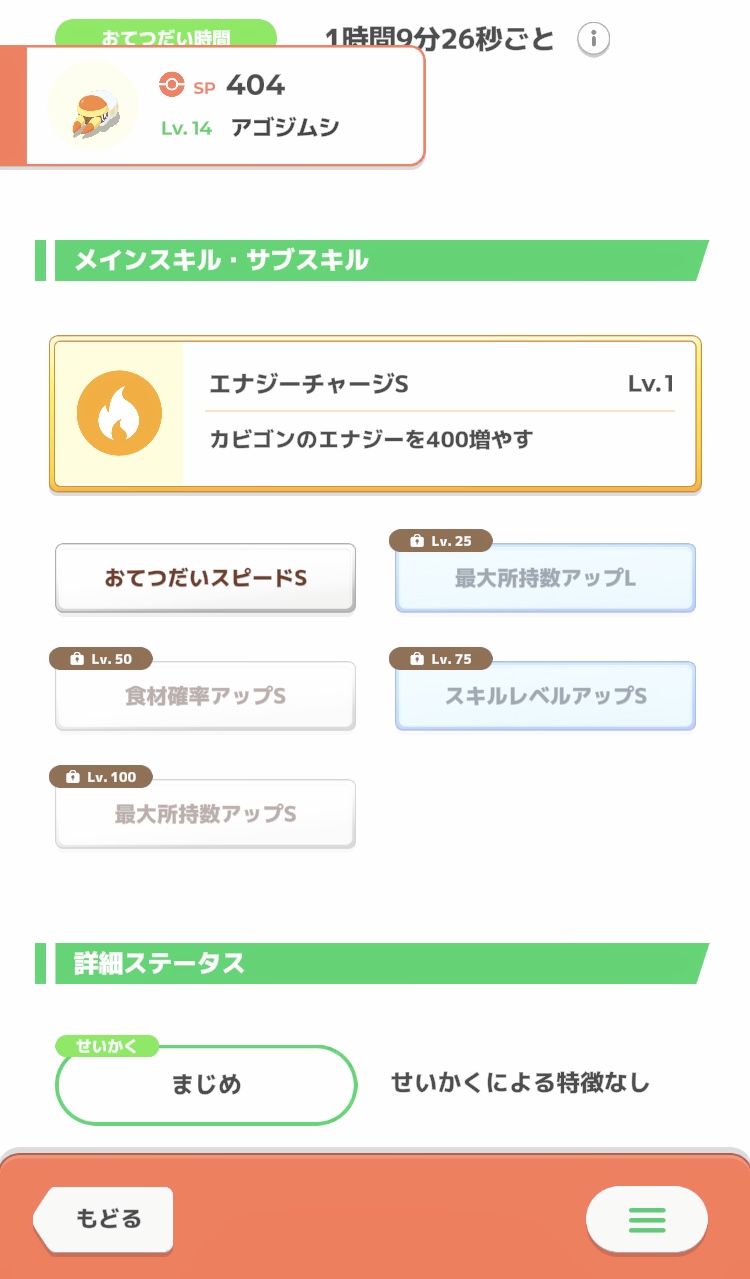Tap the おてつだい時間 green label
The height and width of the screenshot is (1279, 750).
point(166,36)
